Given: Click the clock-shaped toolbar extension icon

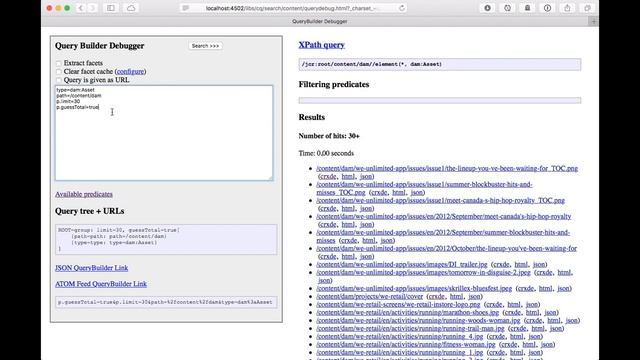Looking at the screenshot, I should coord(507,8).
